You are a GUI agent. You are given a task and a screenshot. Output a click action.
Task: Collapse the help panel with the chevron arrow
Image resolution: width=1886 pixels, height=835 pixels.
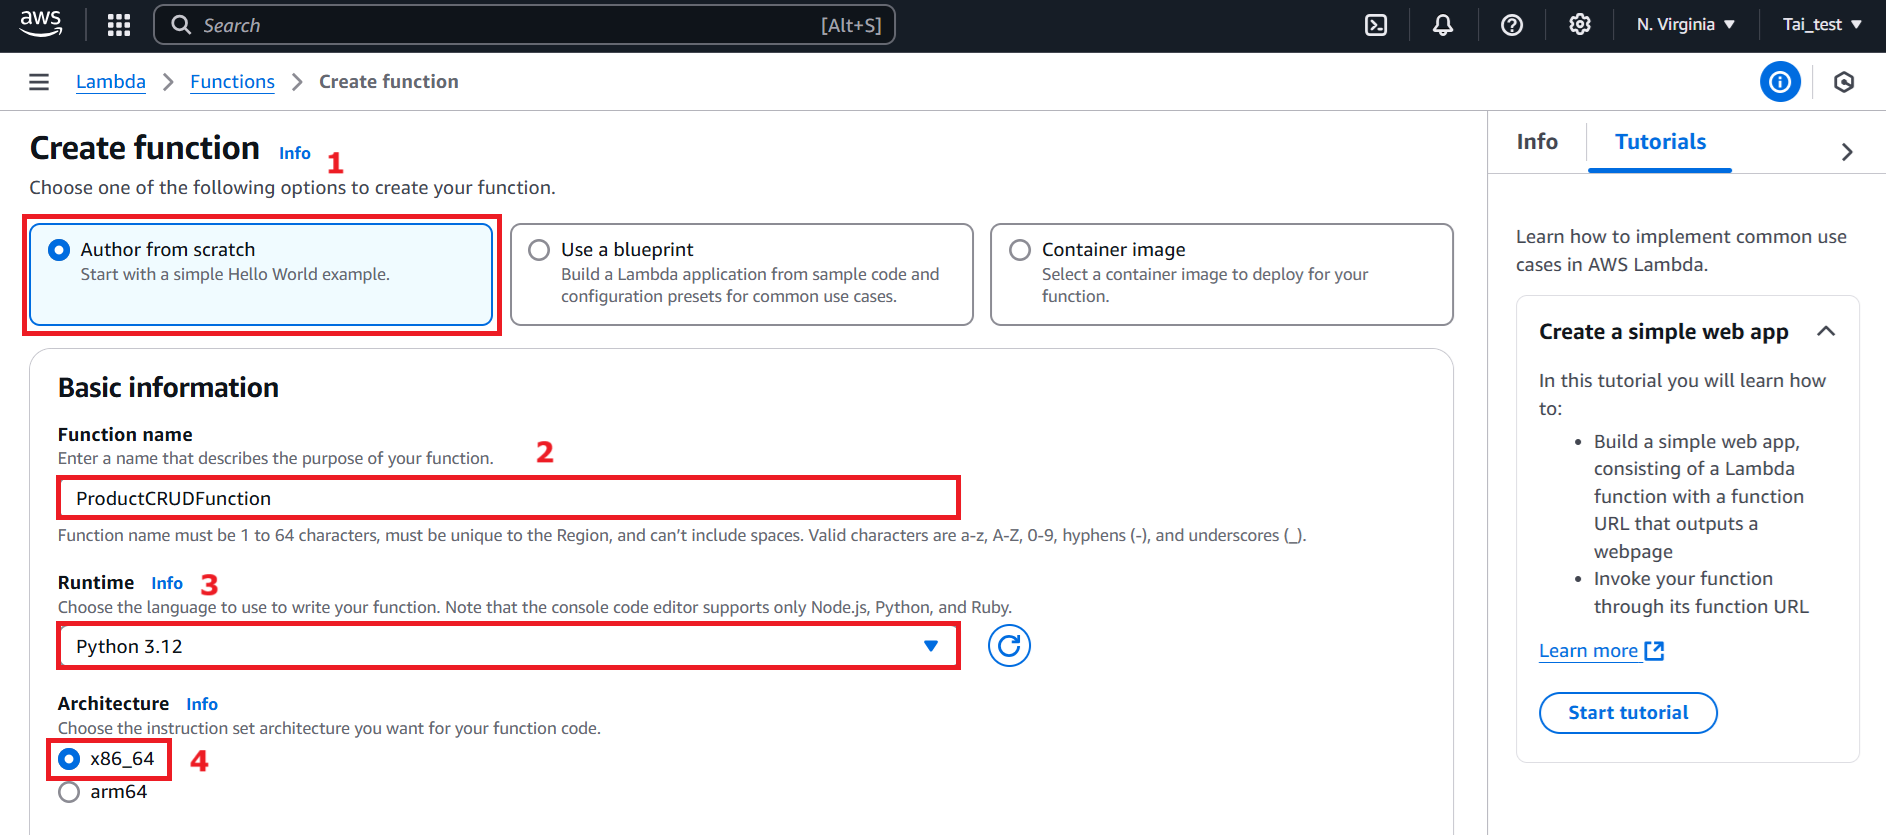(x=1847, y=152)
